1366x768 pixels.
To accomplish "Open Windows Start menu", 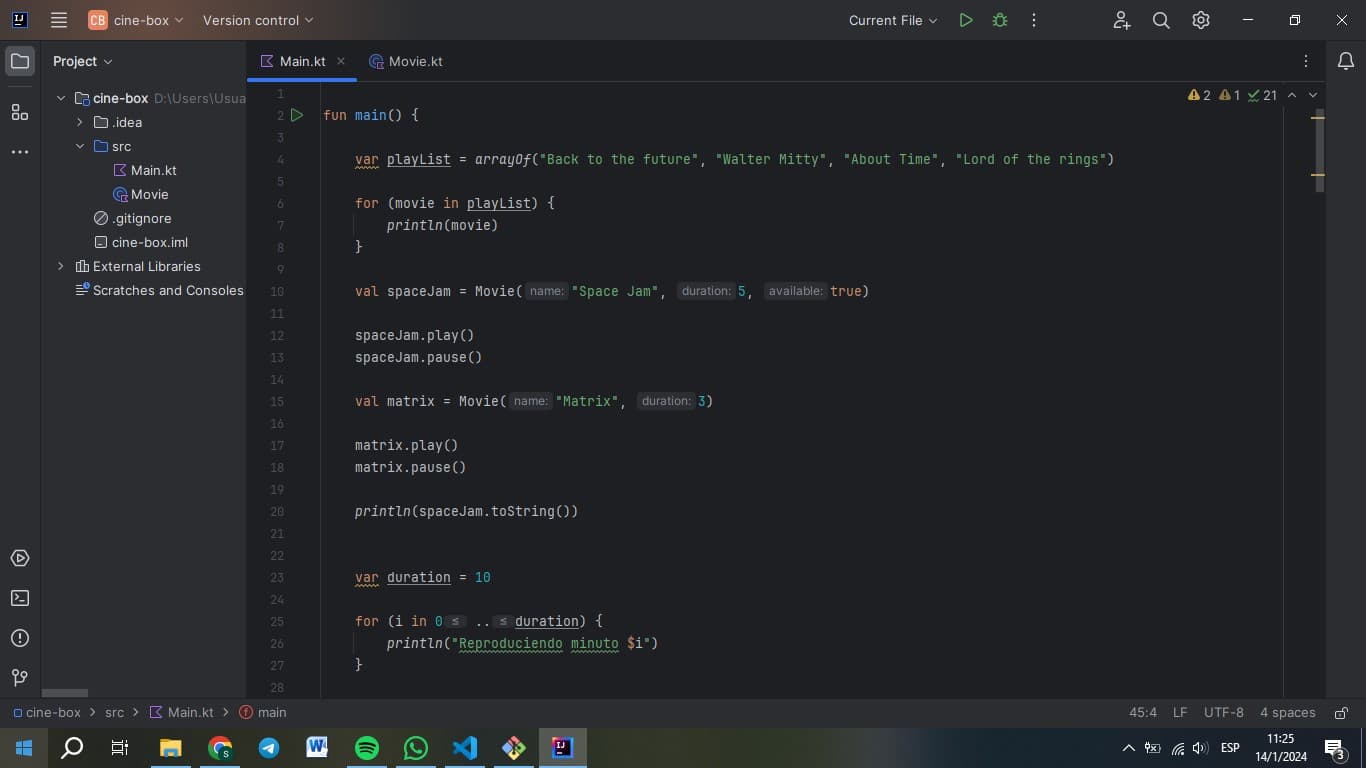I will [x=24, y=748].
